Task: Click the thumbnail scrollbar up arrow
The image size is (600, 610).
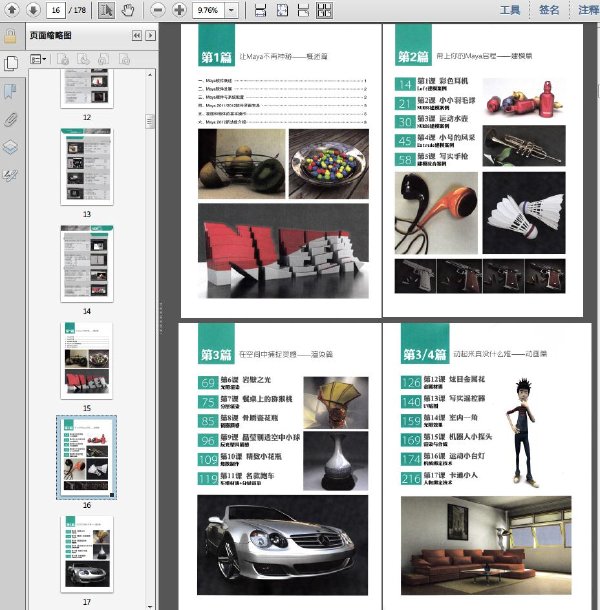Action: (x=150, y=74)
